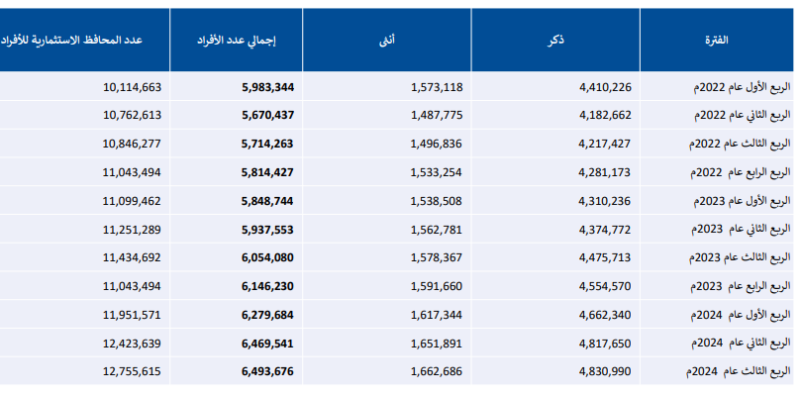Click male value 4,410,226
This screenshot has height=395, width=800.
coord(605,87)
